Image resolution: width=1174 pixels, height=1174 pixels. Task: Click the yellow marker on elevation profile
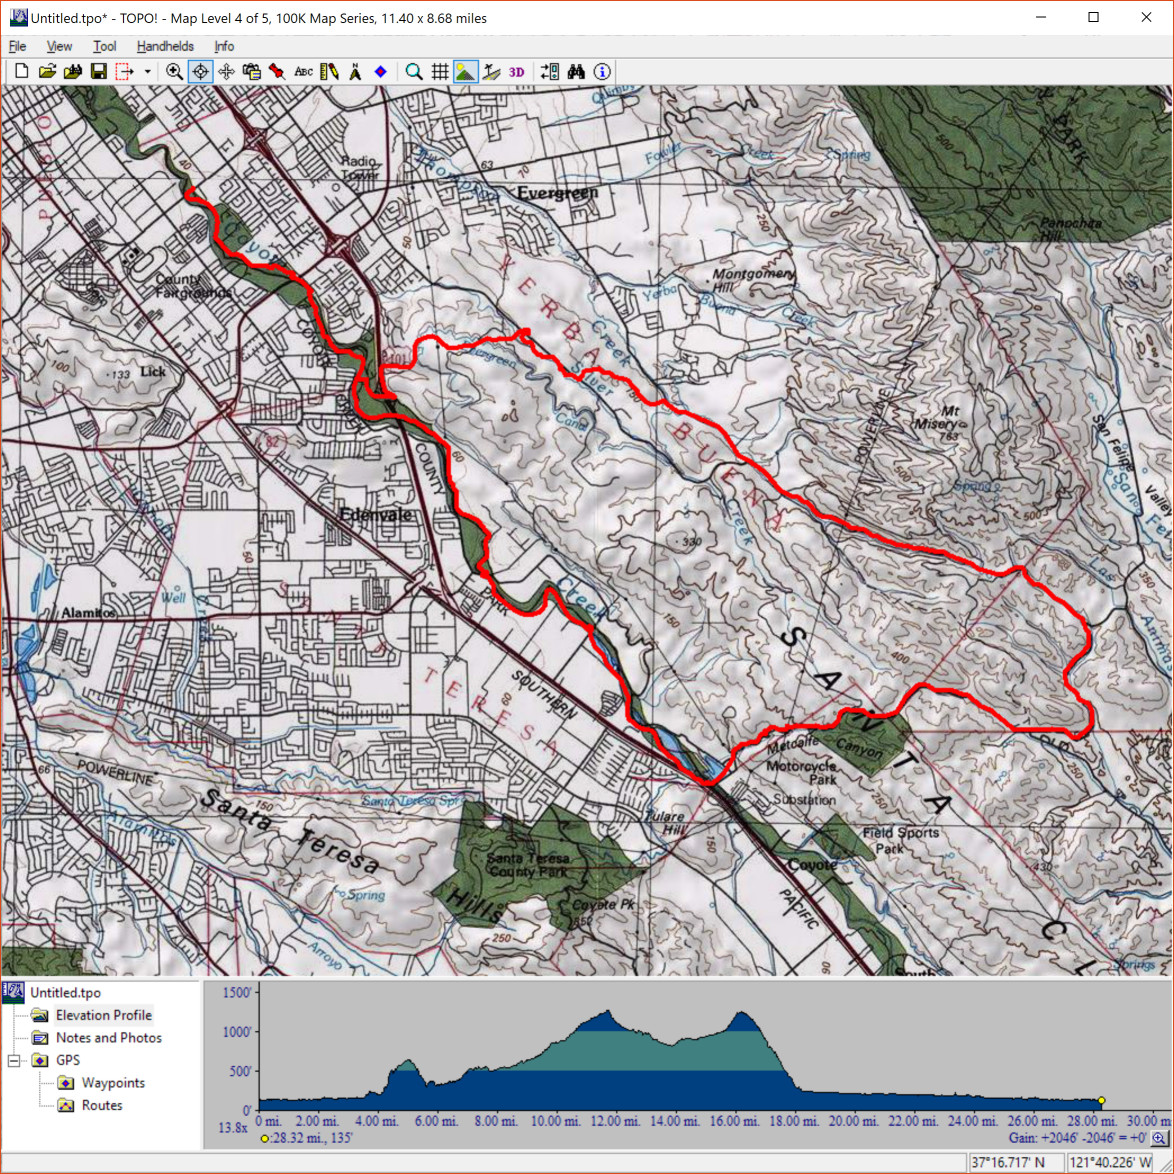click(x=1101, y=1100)
